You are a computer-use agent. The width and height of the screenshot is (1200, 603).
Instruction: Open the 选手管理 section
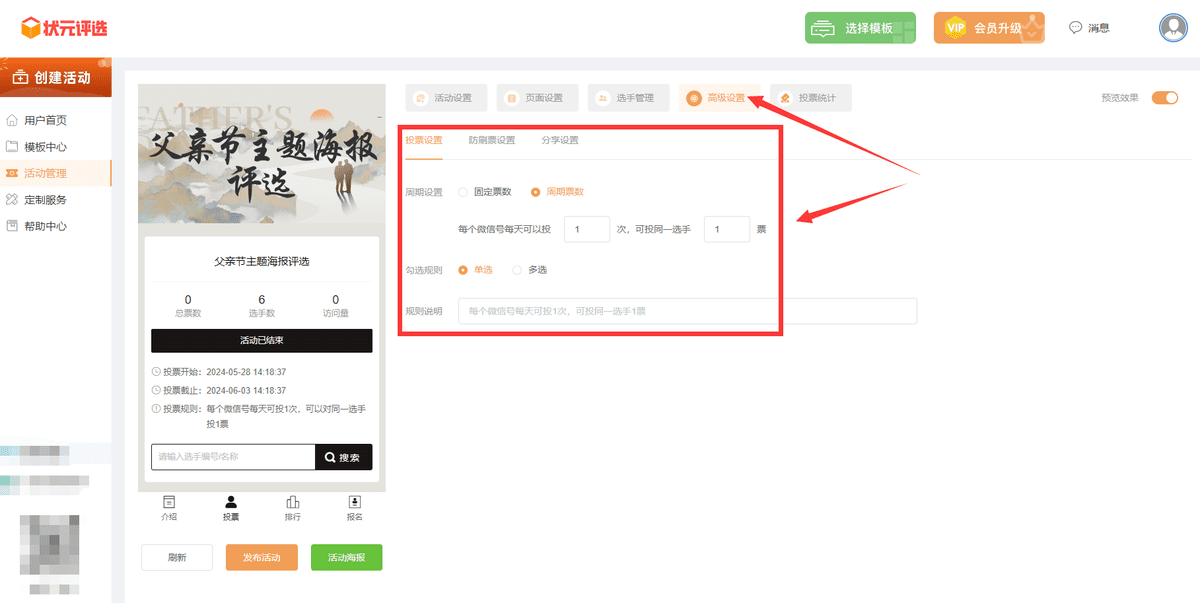628,97
